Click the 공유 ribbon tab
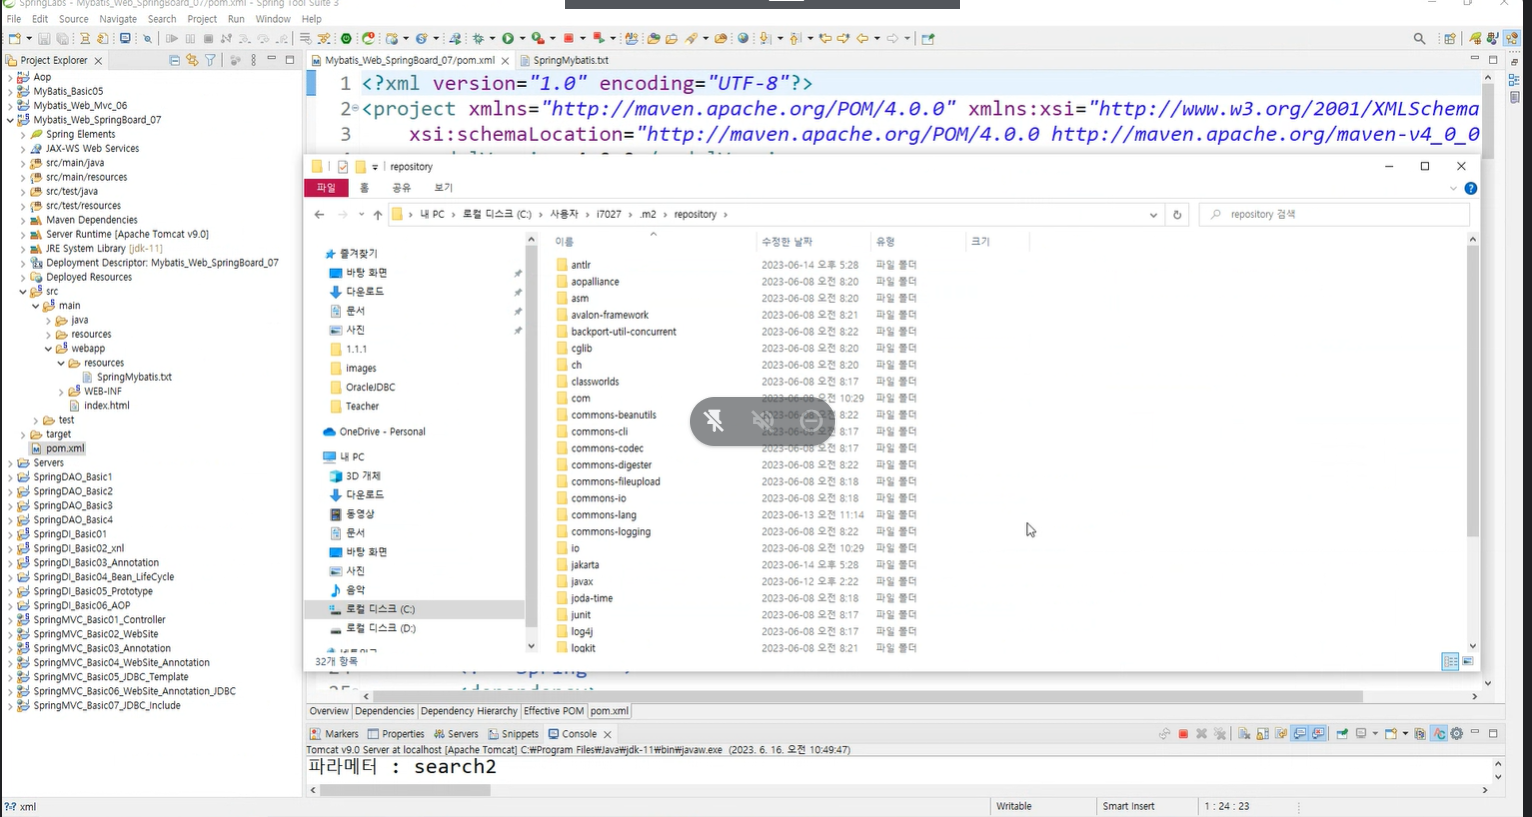Screen dimensions: 1532x817 401,188
